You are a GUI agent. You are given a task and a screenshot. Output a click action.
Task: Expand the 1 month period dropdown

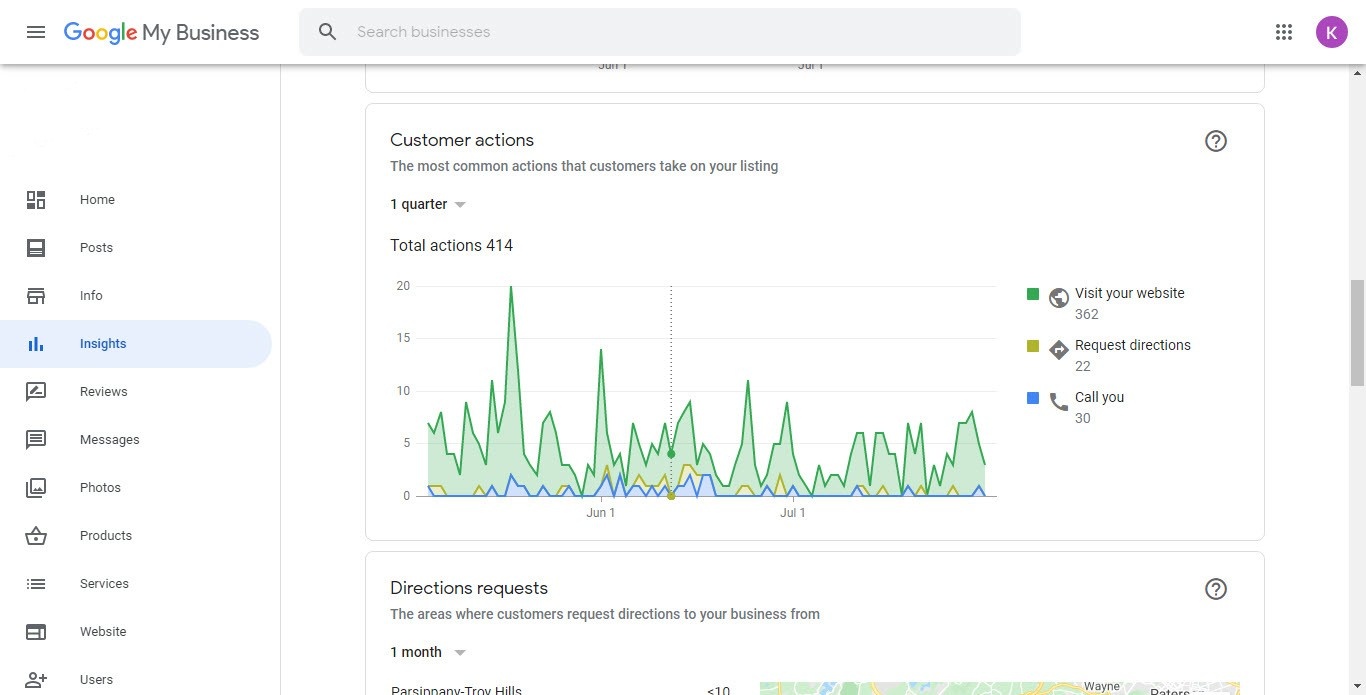click(428, 652)
